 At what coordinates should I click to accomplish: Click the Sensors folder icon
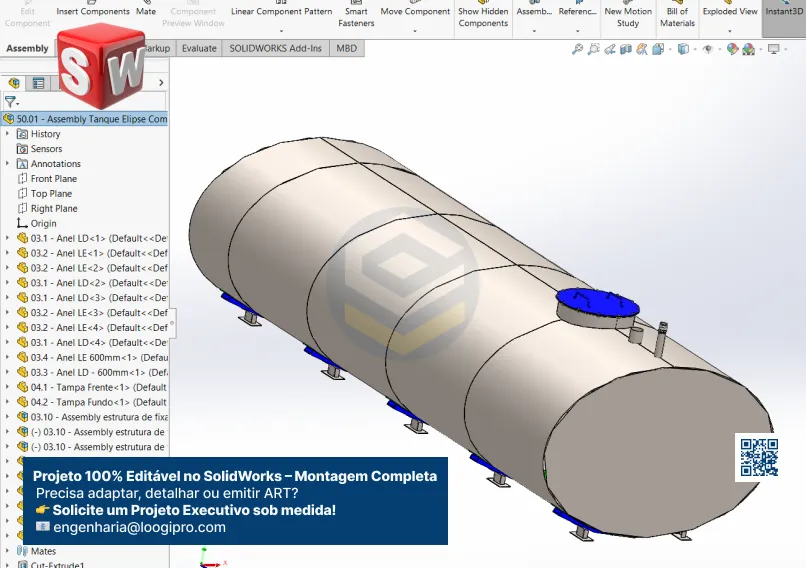[x=22, y=149]
